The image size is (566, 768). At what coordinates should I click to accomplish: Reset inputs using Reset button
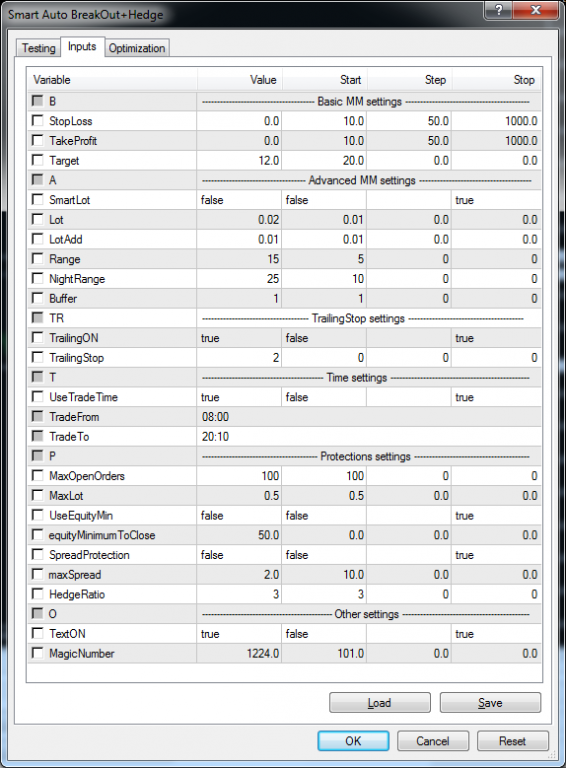pos(513,741)
